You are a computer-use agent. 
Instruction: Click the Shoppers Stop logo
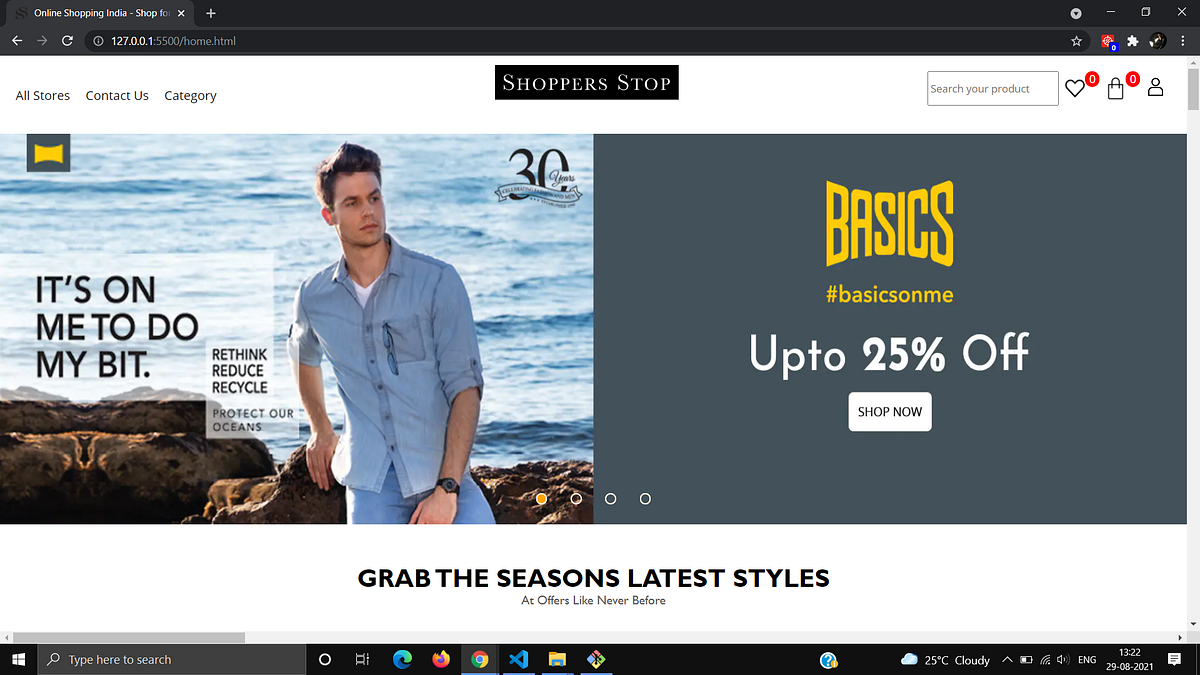587,82
